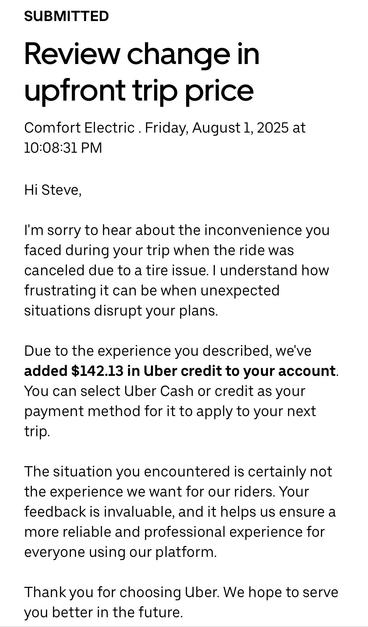368x627 pixels.
Task: Select the 'Review change in upfront trip price' heading
Action: click(142, 72)
